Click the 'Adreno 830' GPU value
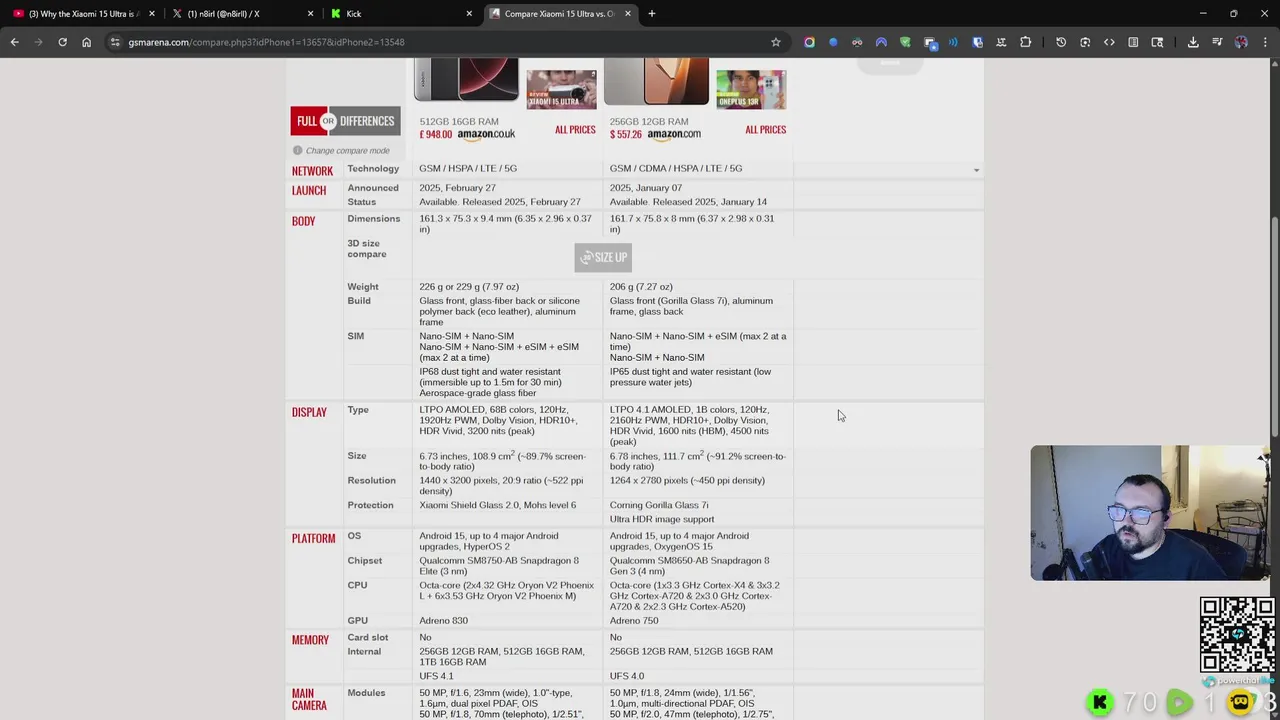 pos(443,621)
